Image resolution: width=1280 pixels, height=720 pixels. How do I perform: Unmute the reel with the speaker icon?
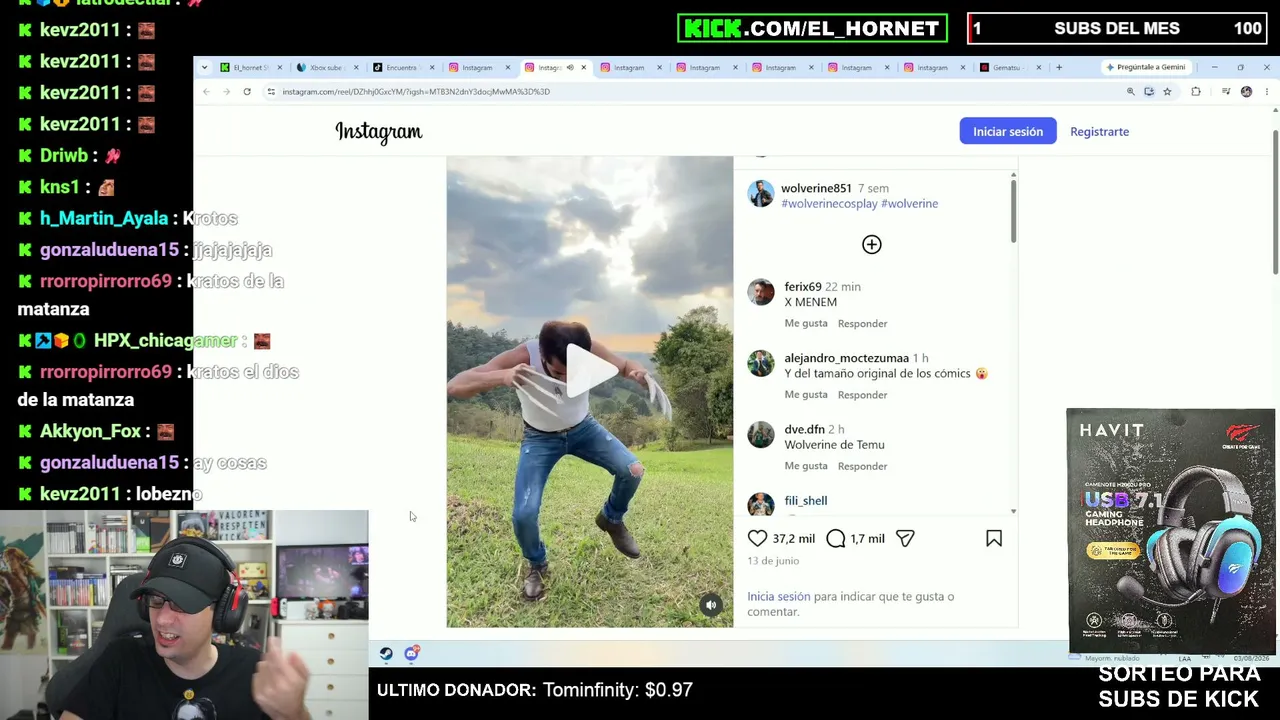point(711,605)
